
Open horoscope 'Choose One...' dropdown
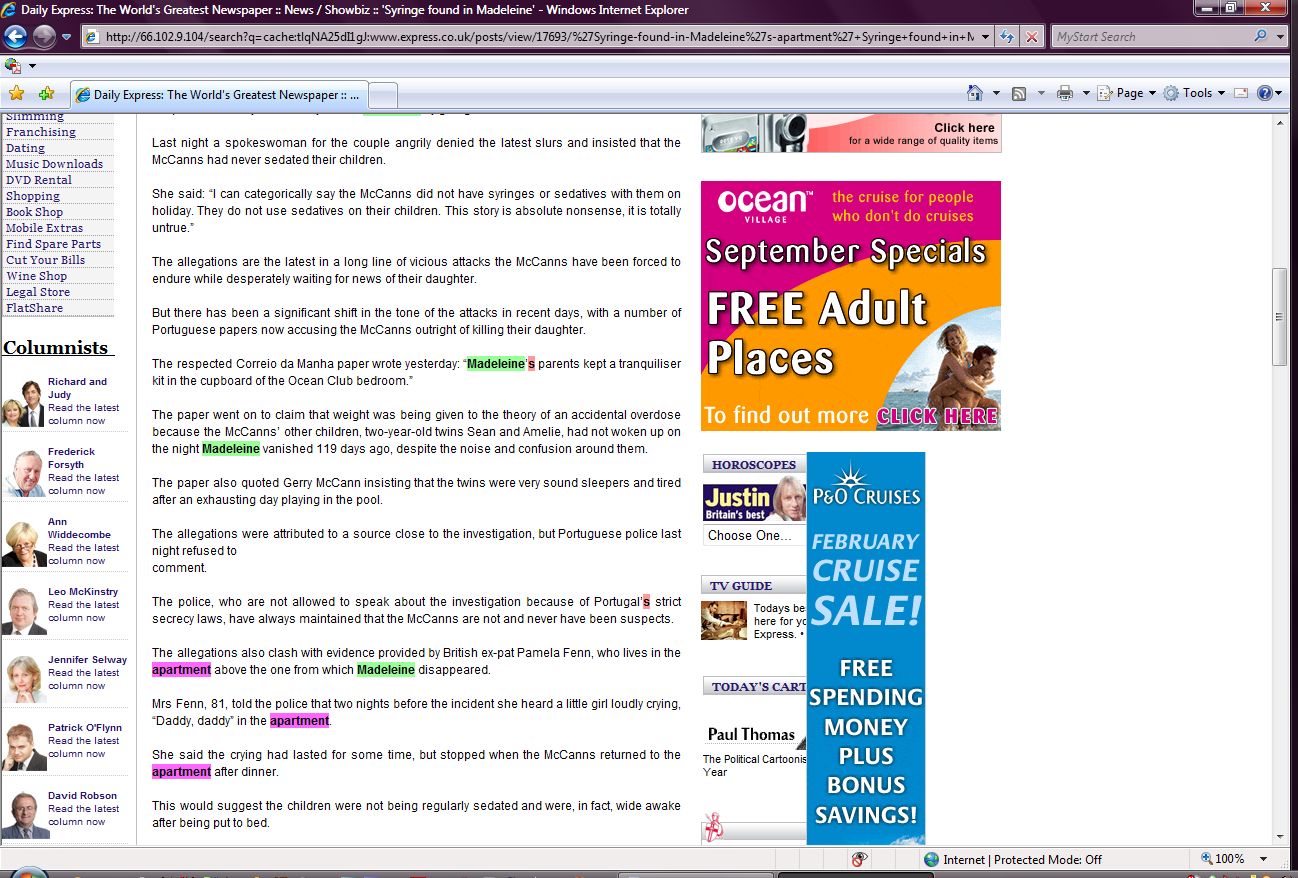click(752, 536)
